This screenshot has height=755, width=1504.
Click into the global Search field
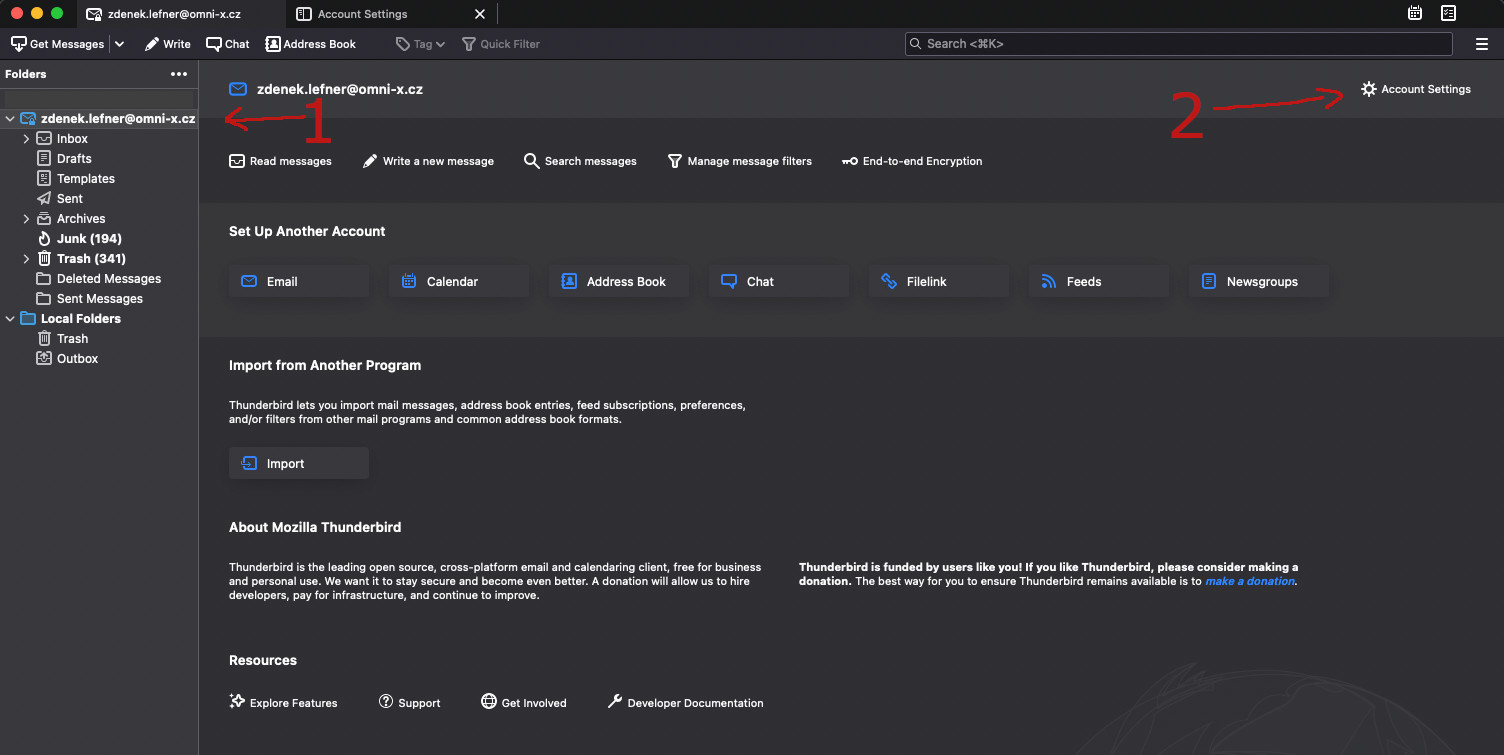tap(1178, 44)
